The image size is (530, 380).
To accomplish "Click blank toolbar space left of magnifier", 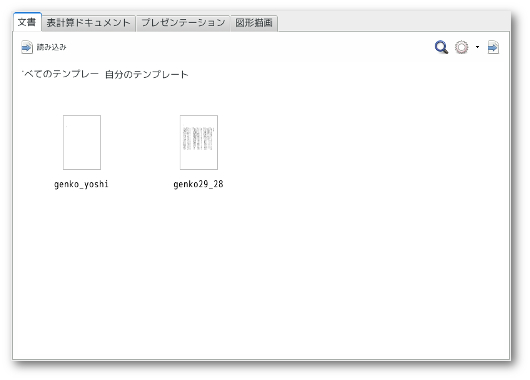I will tap(250, 47).
